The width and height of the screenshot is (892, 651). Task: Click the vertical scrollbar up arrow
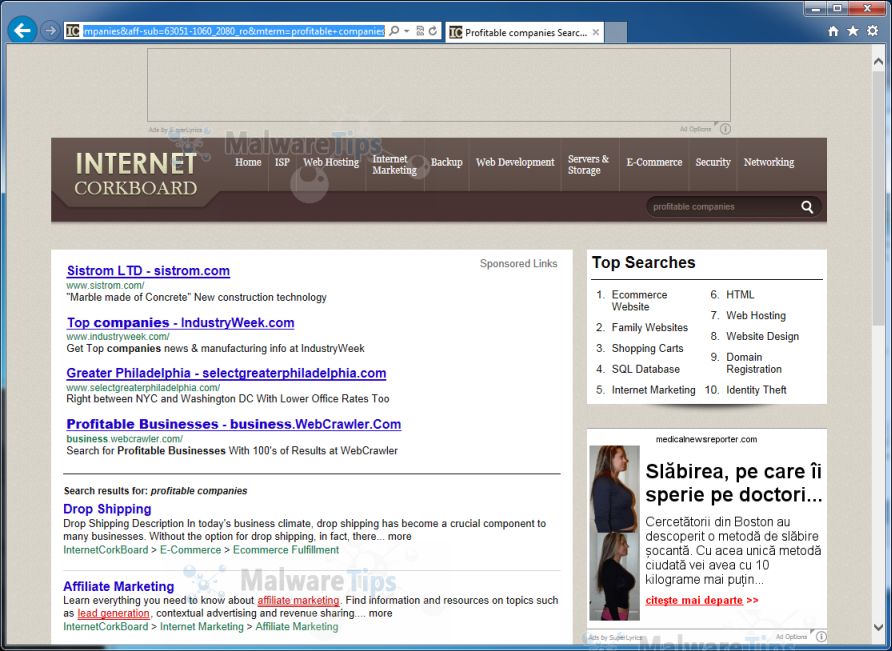(x=878, y=61)
